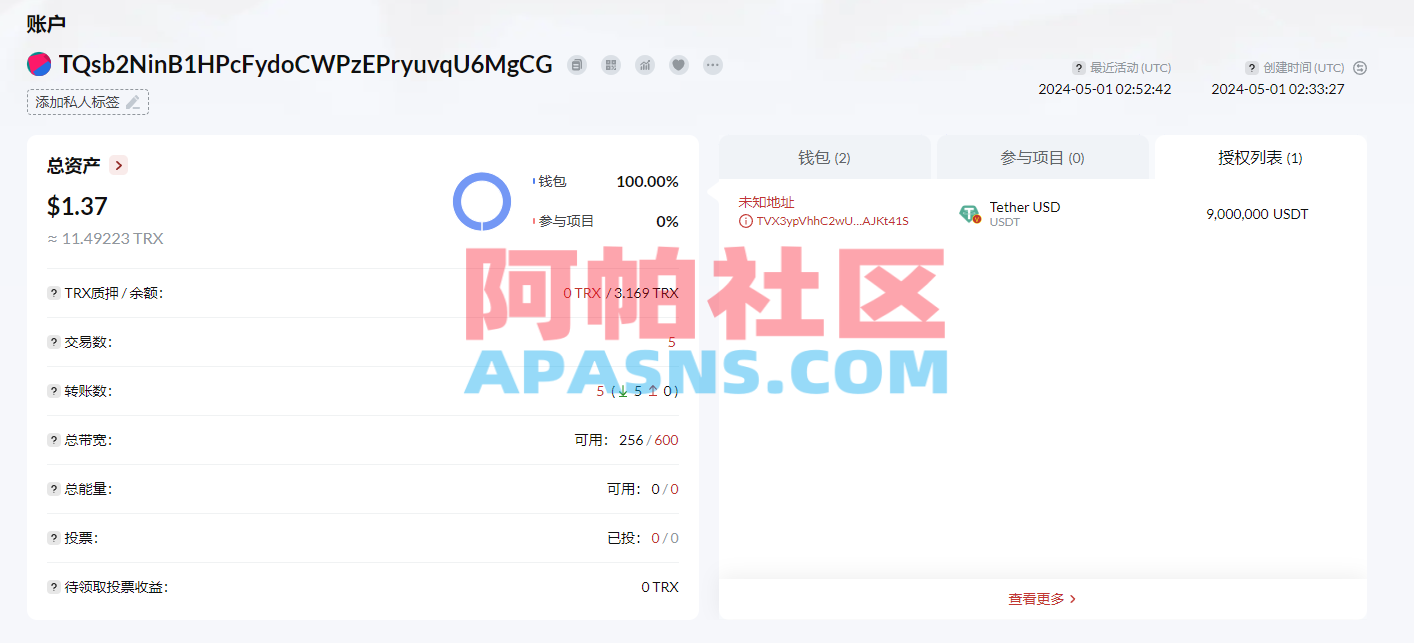Copy the account address TQsb2NinB1HPcFydoCWPzEPryuvqU6MgCG

(576, 64)
